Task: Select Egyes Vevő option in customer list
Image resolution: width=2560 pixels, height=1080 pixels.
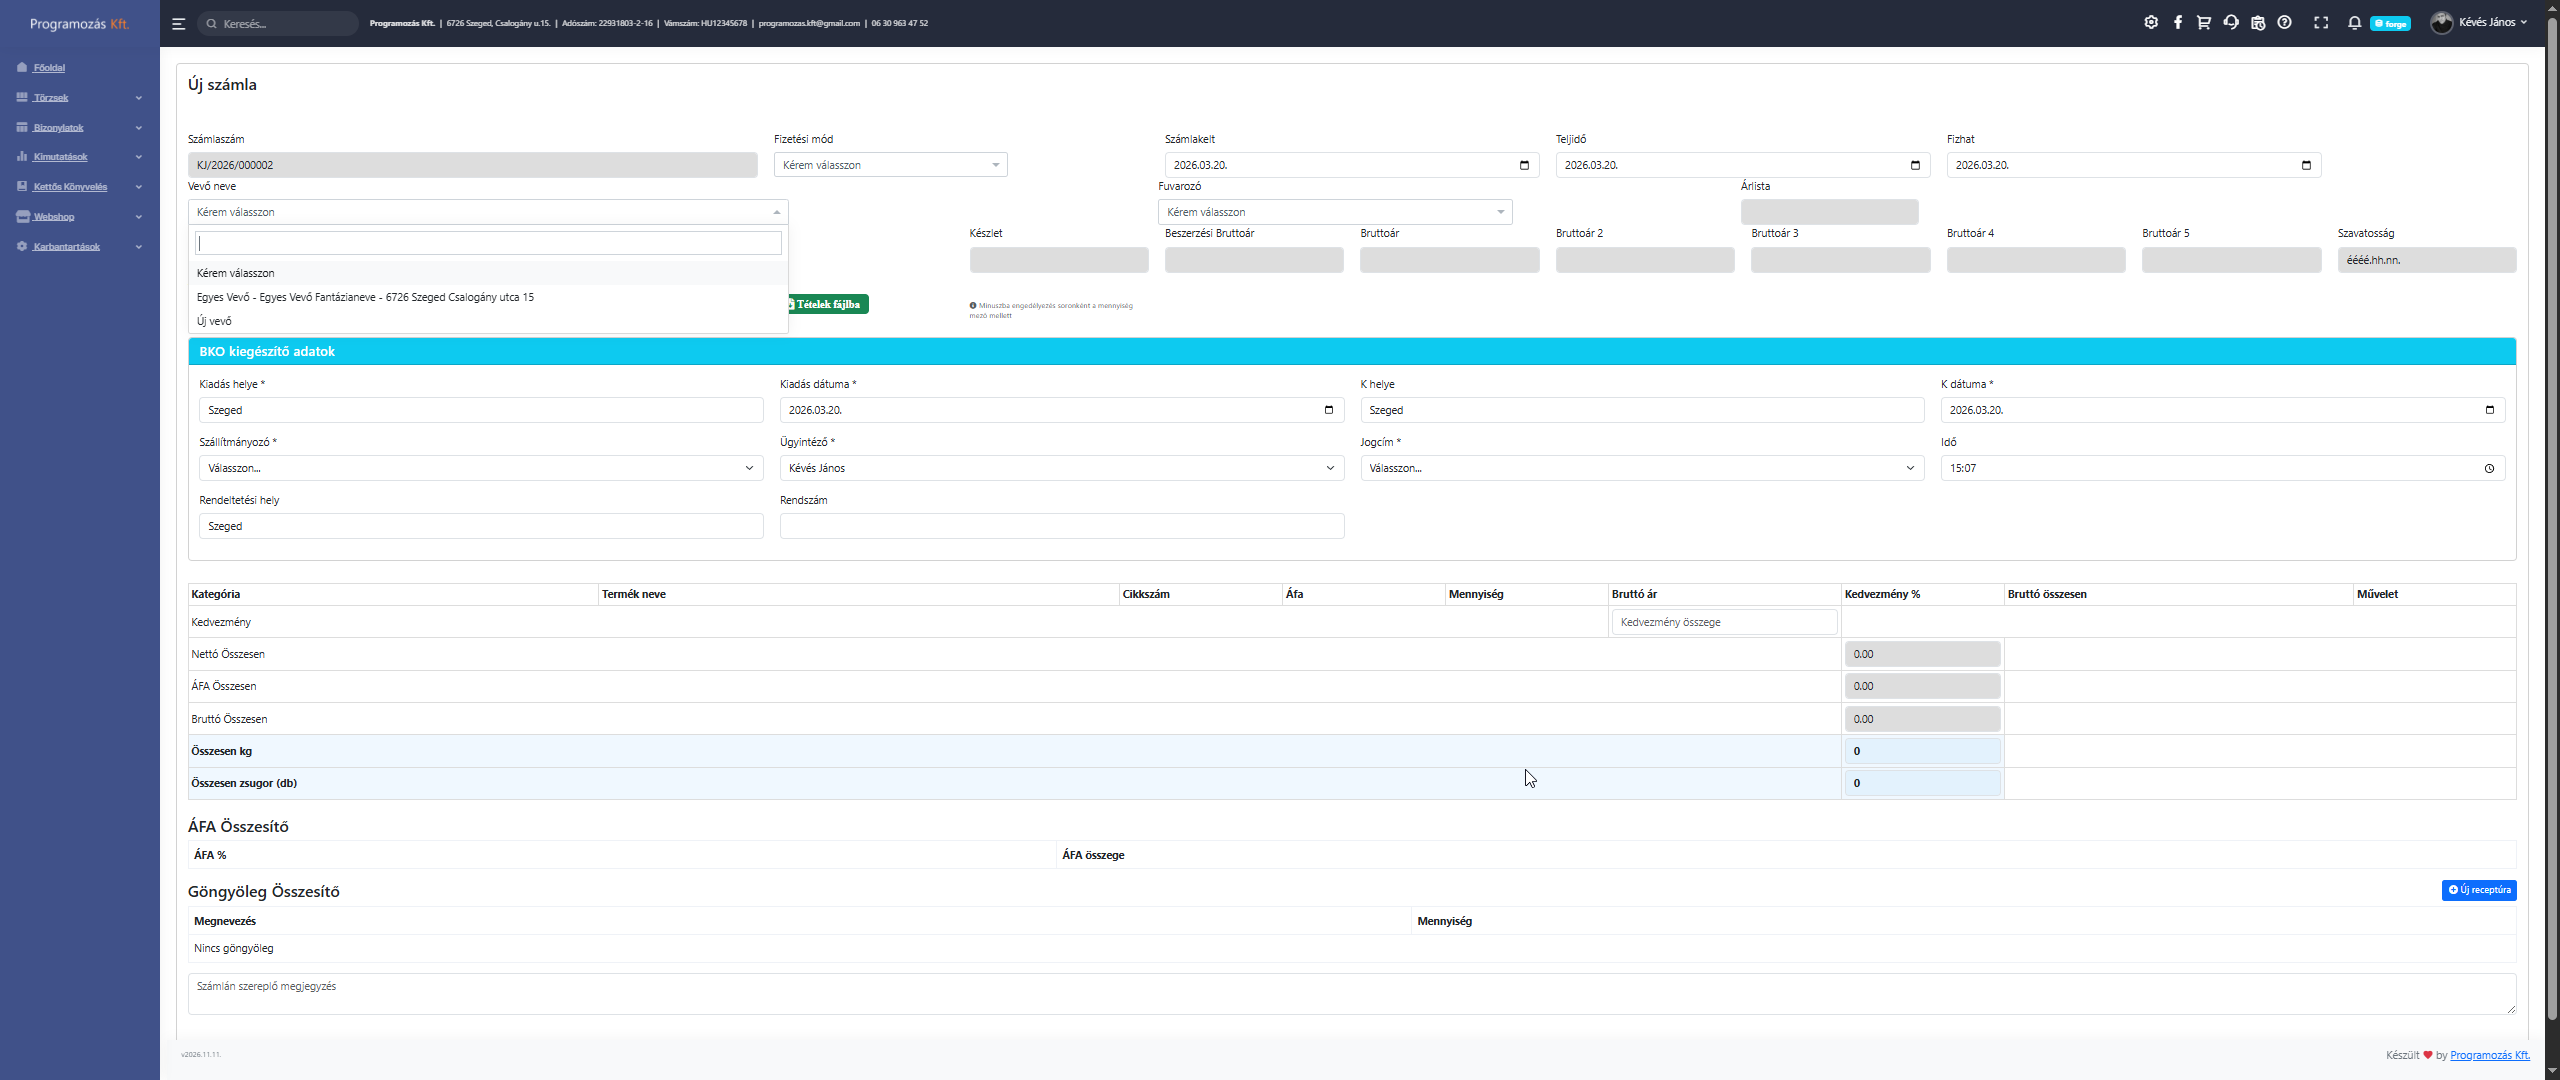Action: [x=365, y=297]
